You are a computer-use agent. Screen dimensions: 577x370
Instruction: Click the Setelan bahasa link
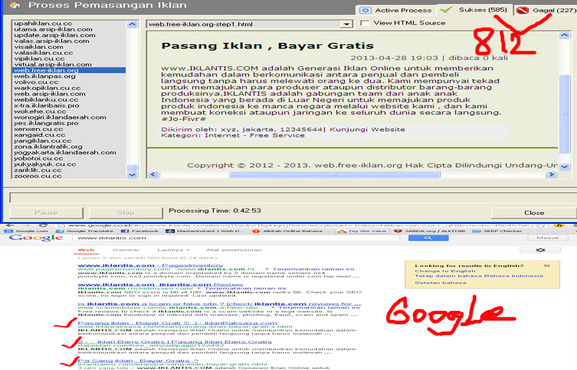[440, 283]
